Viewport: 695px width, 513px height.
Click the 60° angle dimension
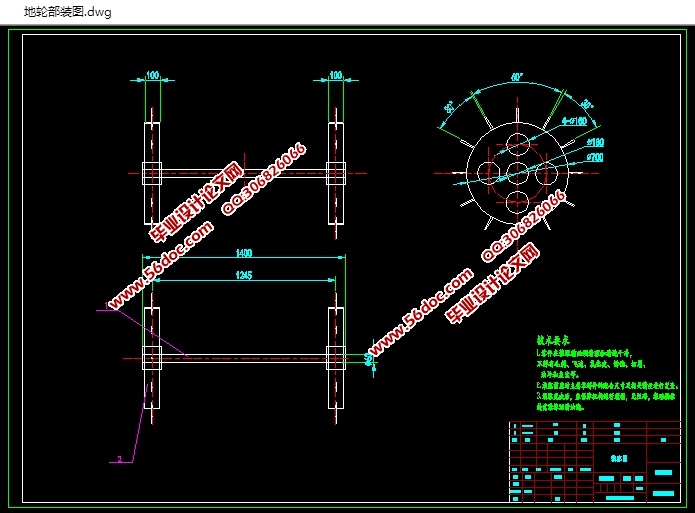[517, 76]
